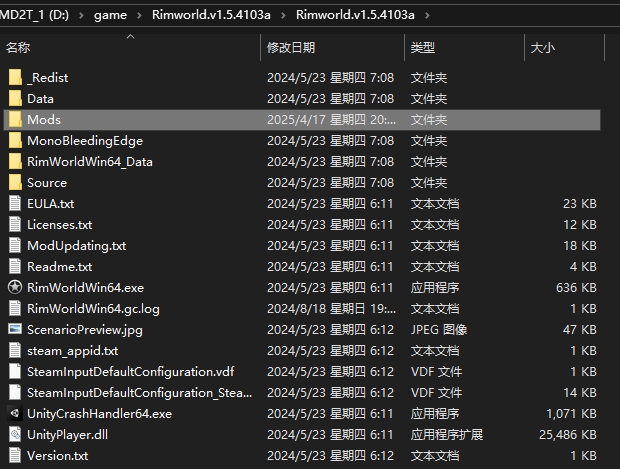
Task: Select the steam_appid.txt file name
Action: [73, 351]
